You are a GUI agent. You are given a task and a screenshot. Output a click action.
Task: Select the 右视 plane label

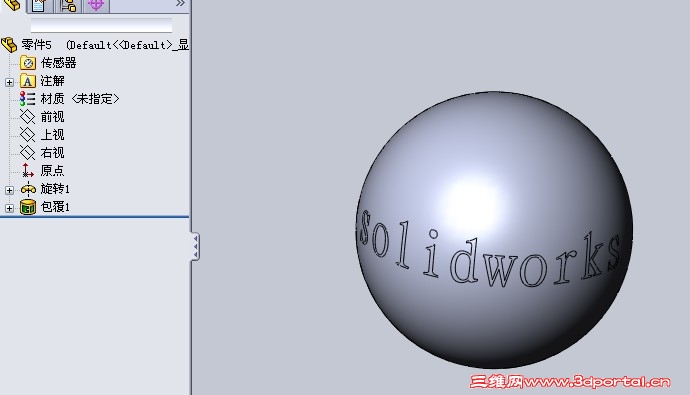coord(52,153)
